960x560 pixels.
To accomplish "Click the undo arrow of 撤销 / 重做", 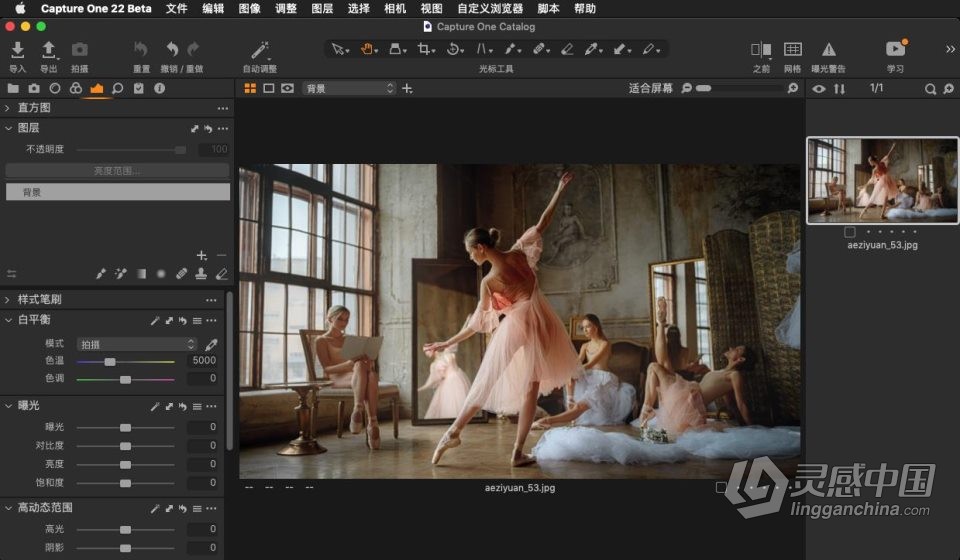I will point(173,49).
